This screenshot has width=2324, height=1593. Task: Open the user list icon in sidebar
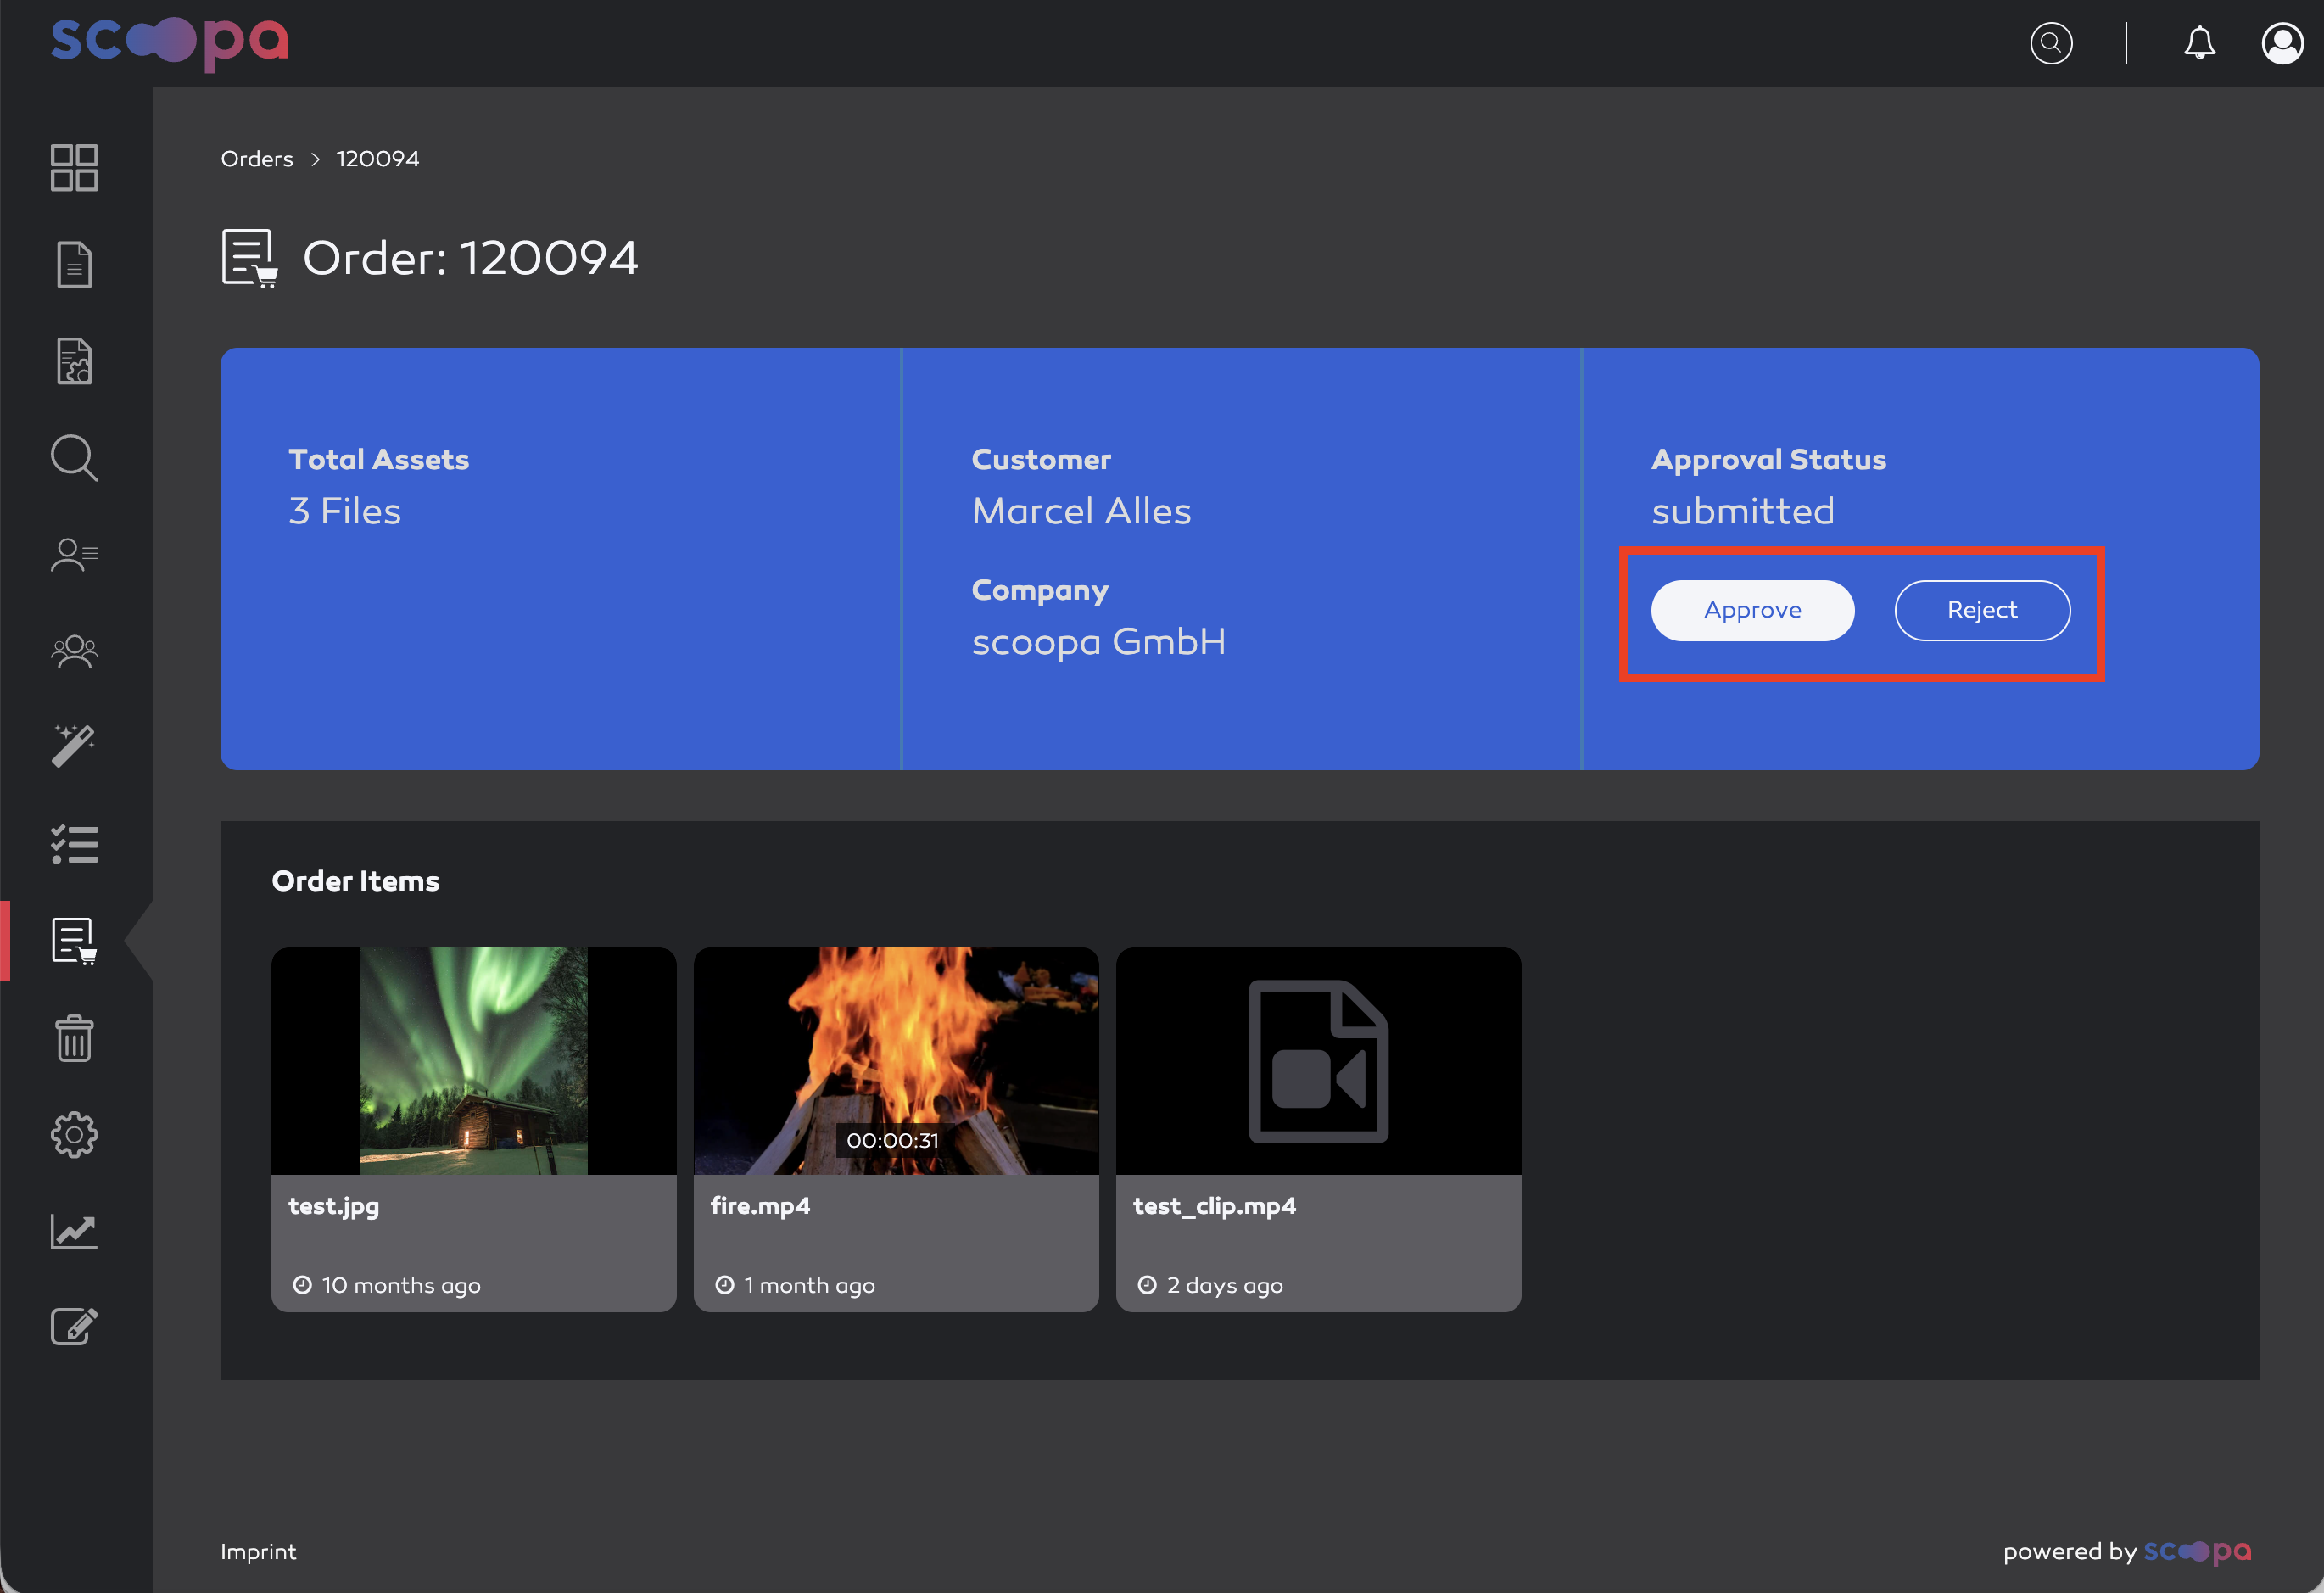tap(74, 555)
